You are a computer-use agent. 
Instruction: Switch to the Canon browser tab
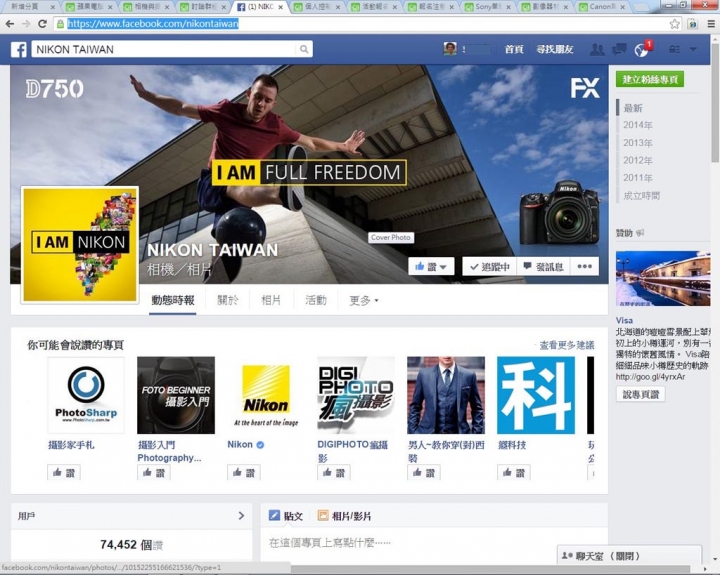[x=604, y=7]
